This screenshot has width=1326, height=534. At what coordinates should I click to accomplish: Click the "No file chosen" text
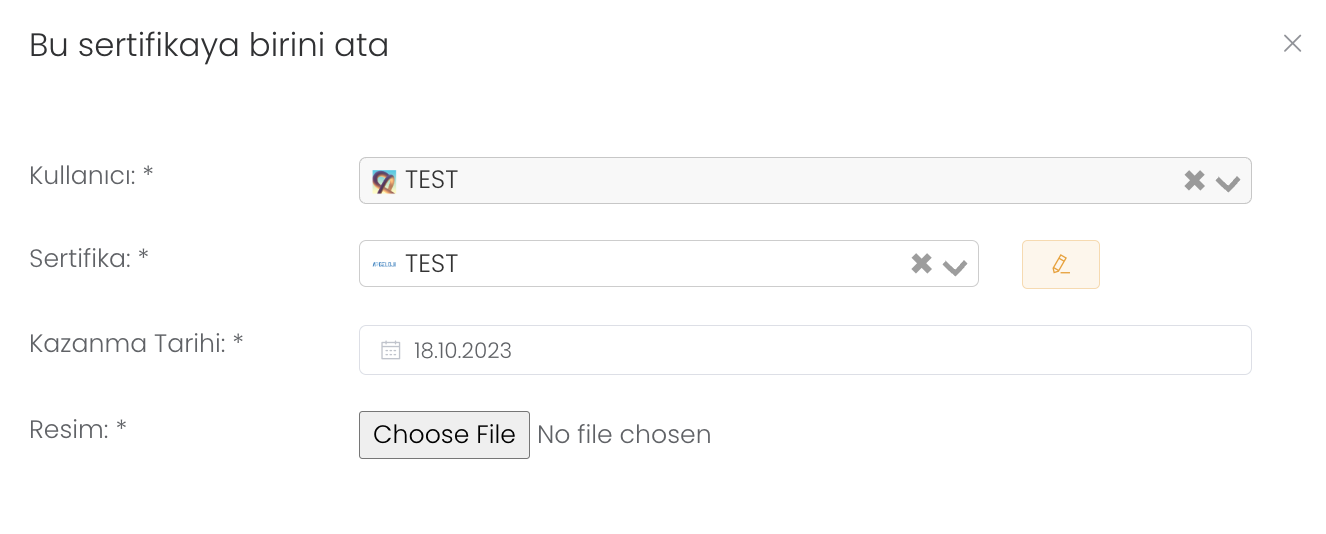point(624,435)
